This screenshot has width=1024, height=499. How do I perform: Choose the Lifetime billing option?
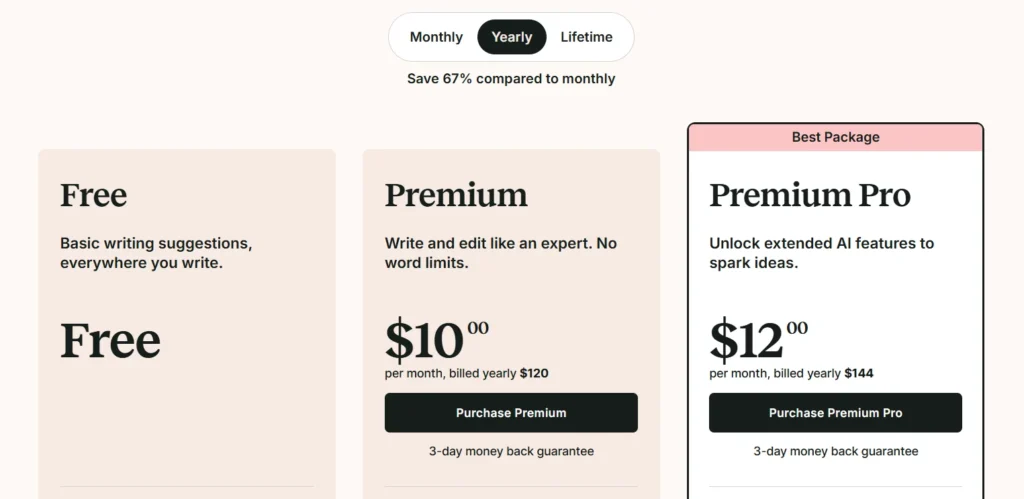tap(586, 37)
